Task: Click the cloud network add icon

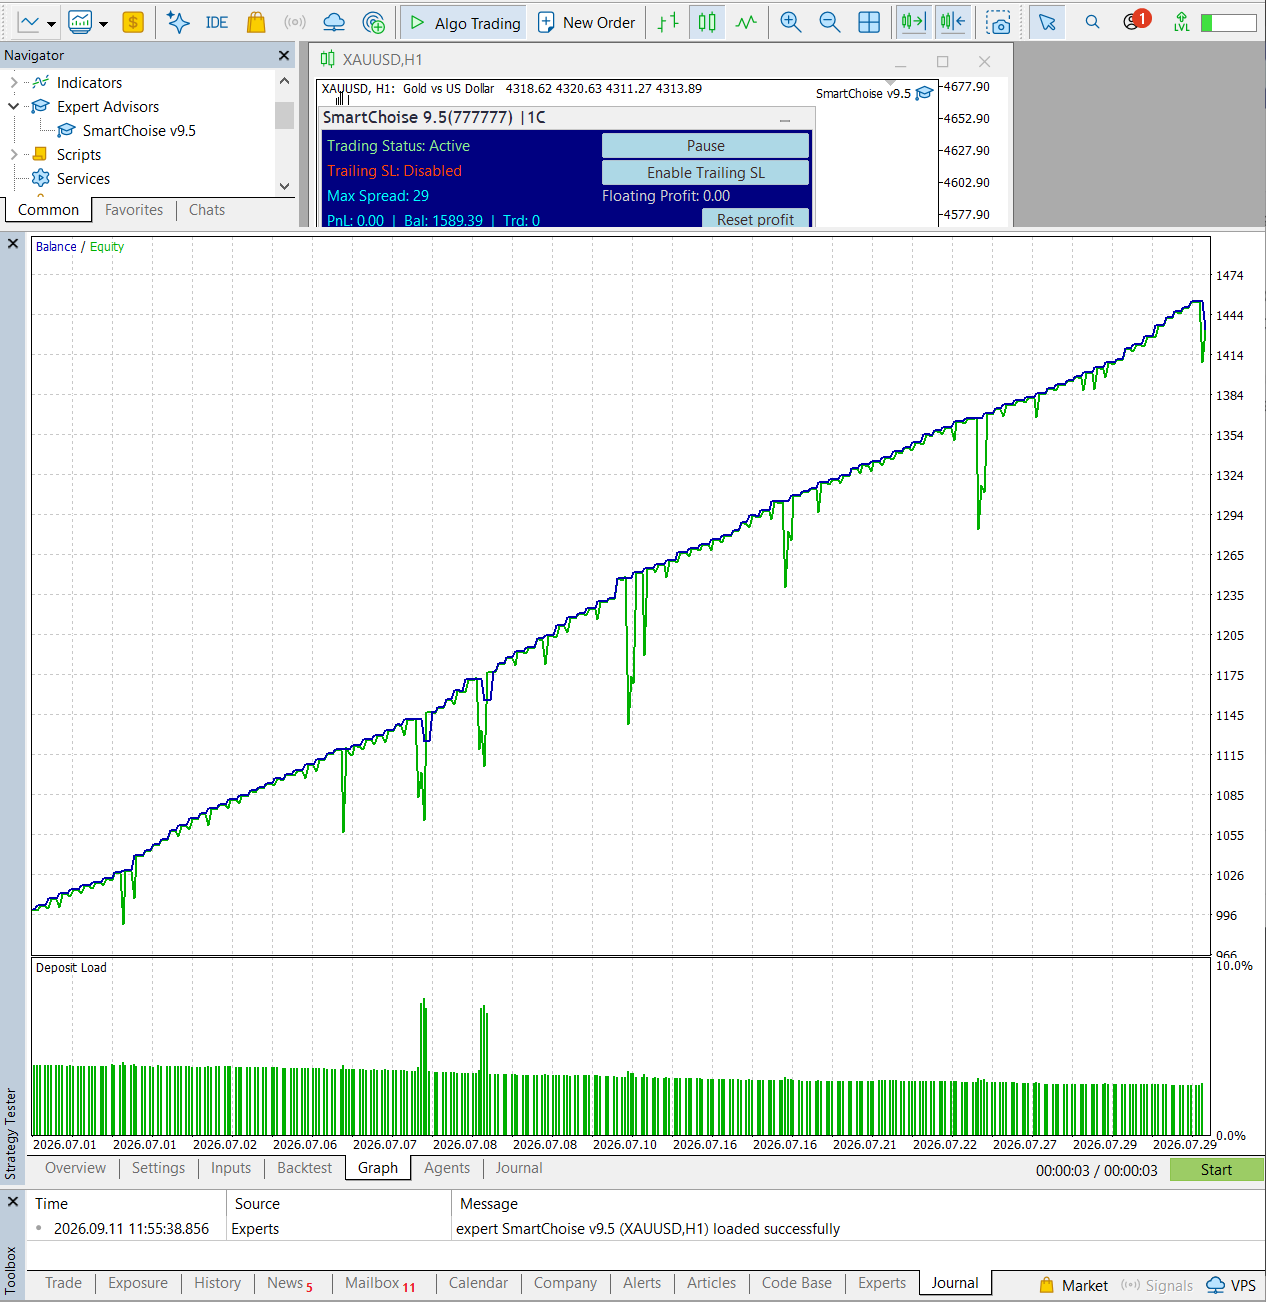Action: click(374, 22)
